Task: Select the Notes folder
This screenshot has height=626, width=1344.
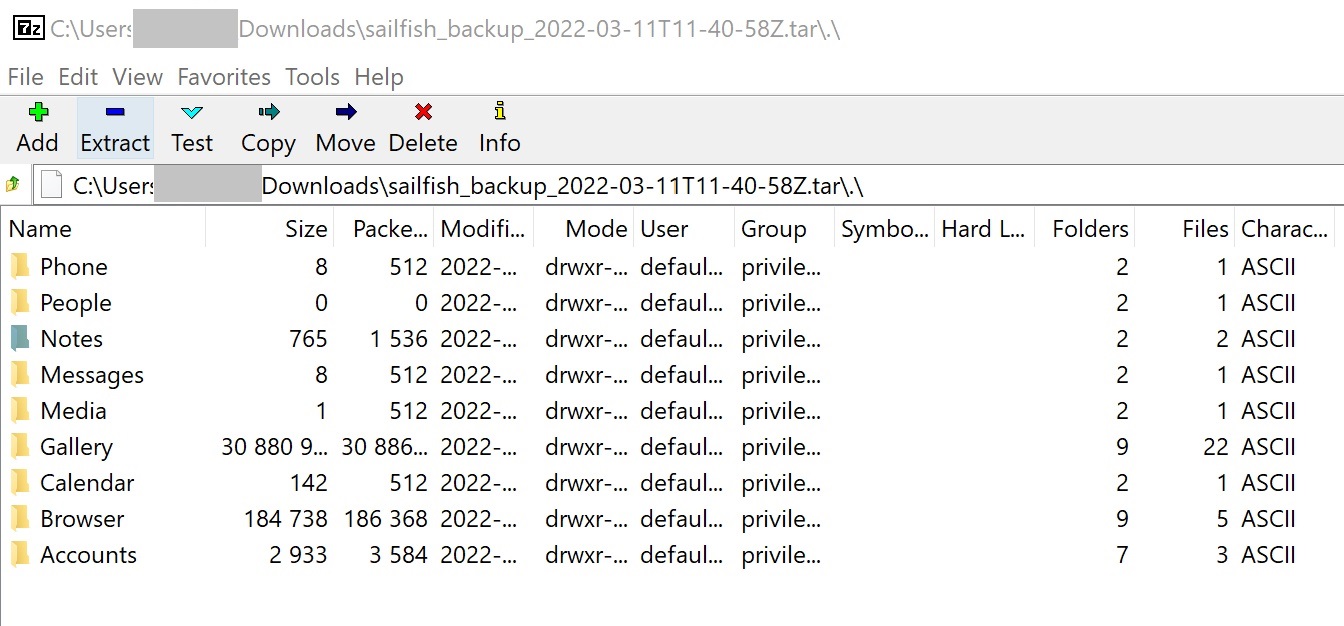Action: (x=71, y=339)
